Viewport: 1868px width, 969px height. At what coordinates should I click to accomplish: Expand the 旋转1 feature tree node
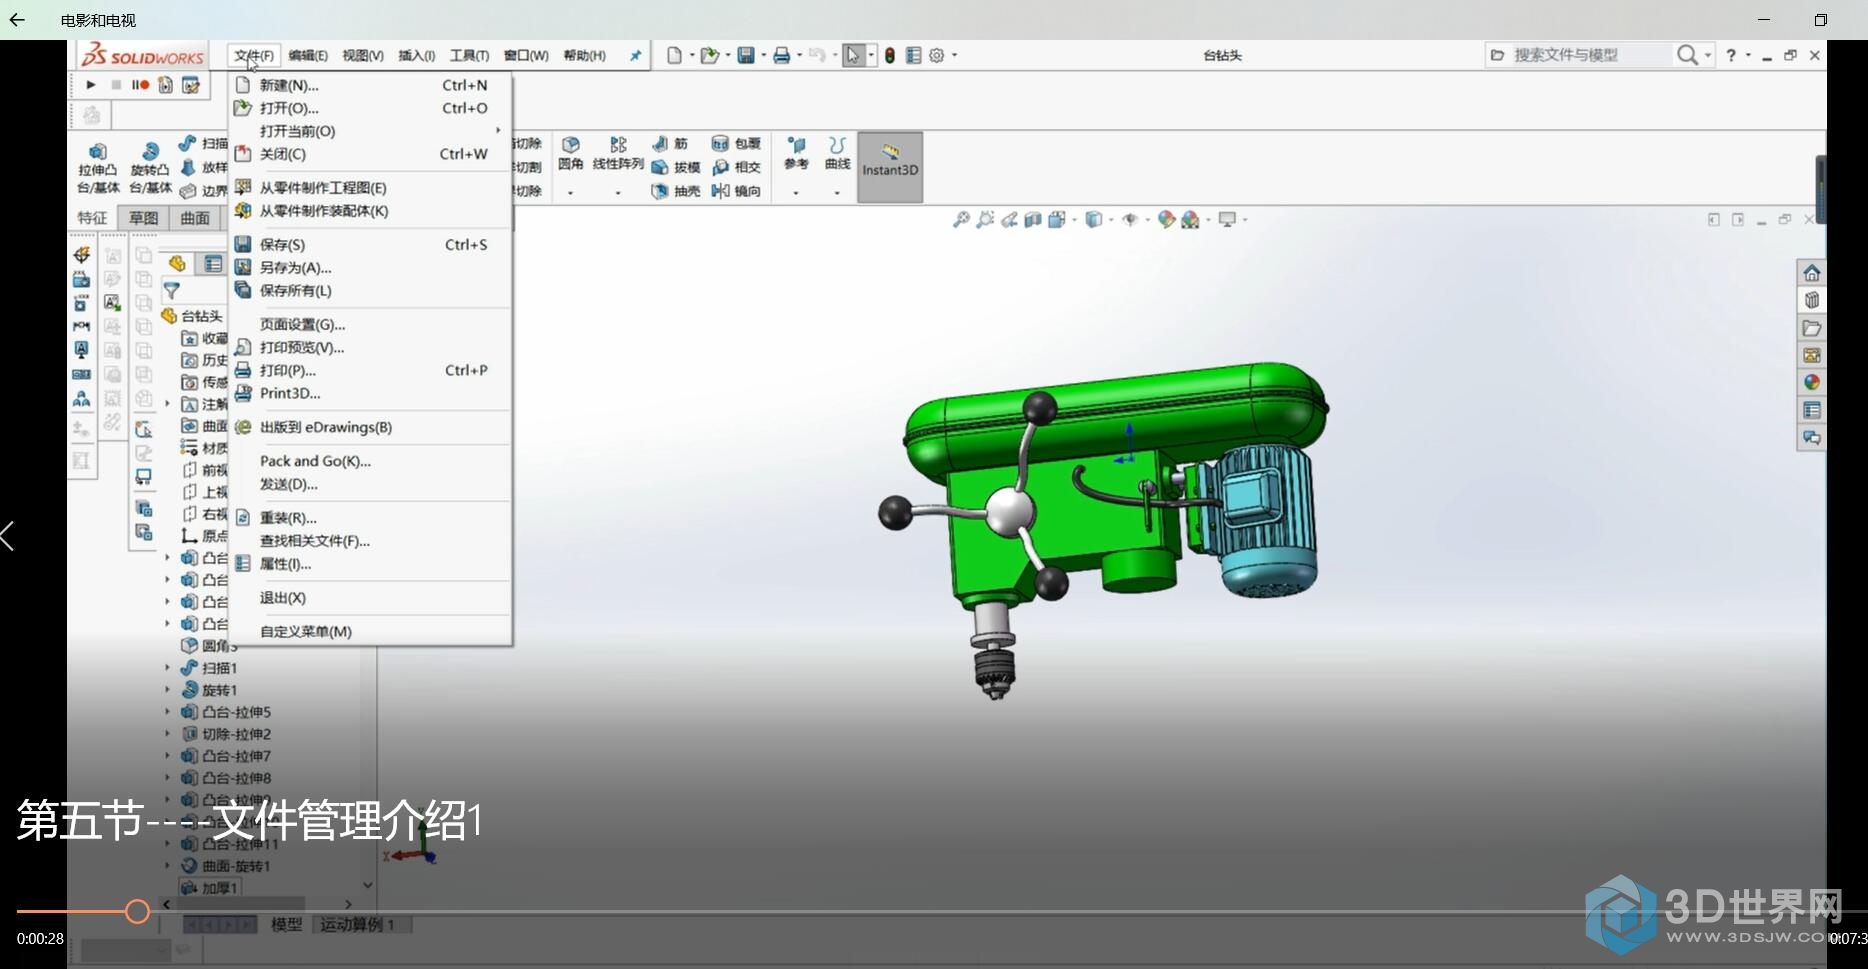click(167, 690)
